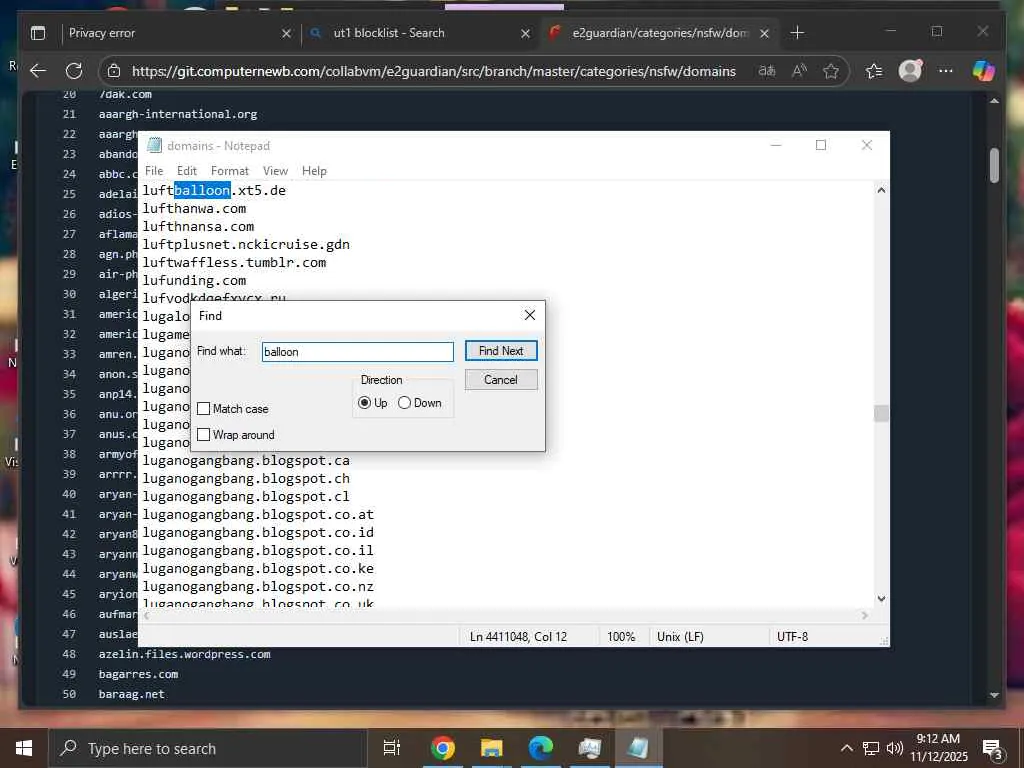Click Unix (LF) in status bar
The width and height of the screenshot is (1024, 768).
tap(680, 637)
